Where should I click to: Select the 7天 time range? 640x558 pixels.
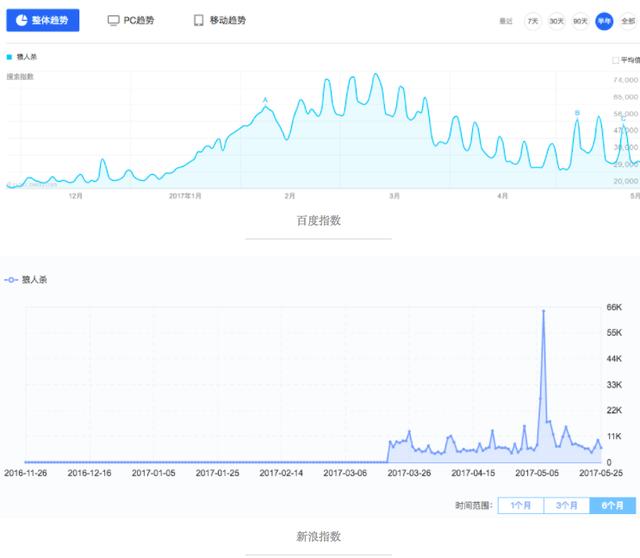pos(533,21)
